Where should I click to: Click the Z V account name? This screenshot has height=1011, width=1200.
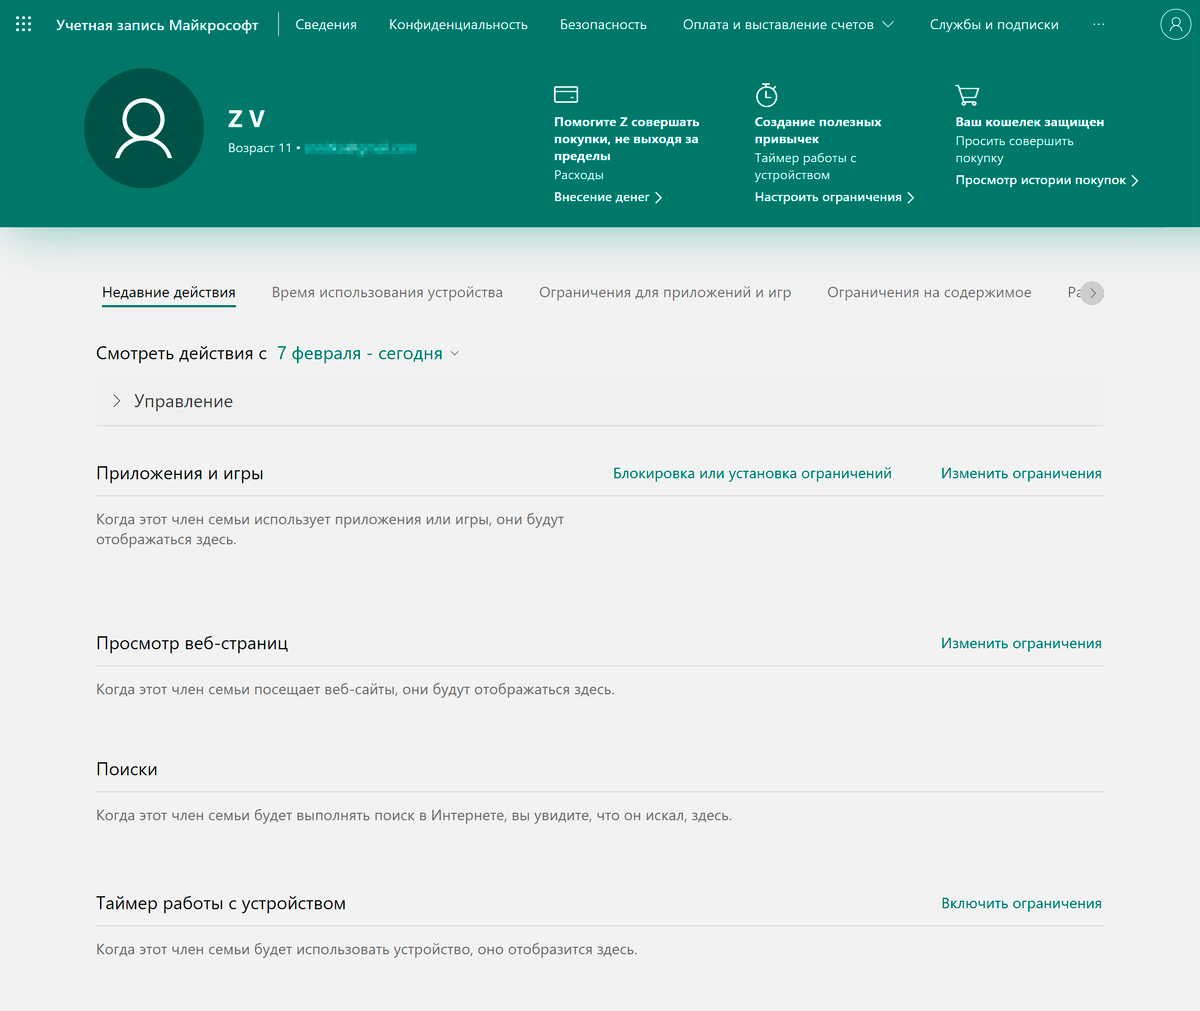pyautogui.click(x=246, y=119)
